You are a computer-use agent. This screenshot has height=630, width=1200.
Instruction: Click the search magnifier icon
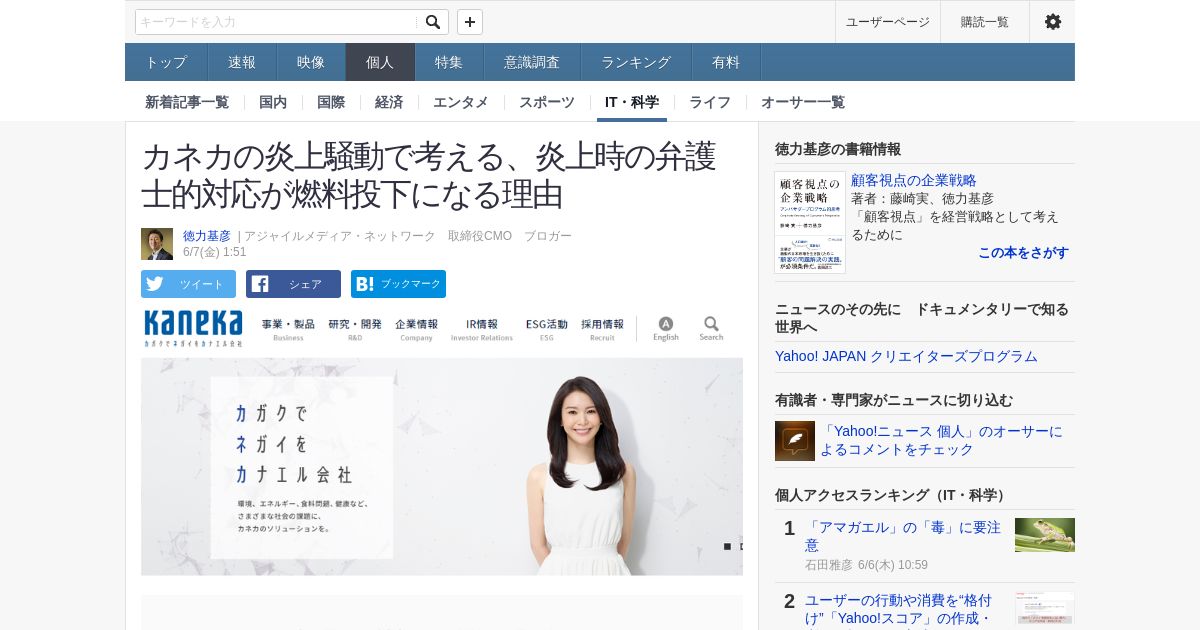click(432, 22)
